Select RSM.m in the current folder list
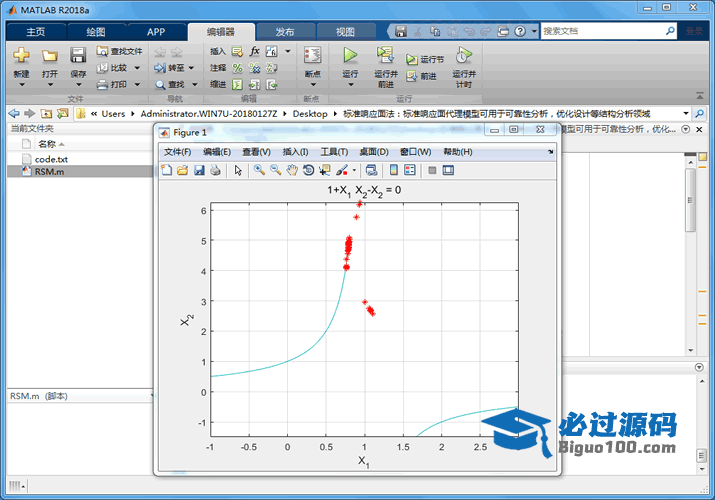The image size is (715, 500). pyautogui.click(x=49, y=172)
